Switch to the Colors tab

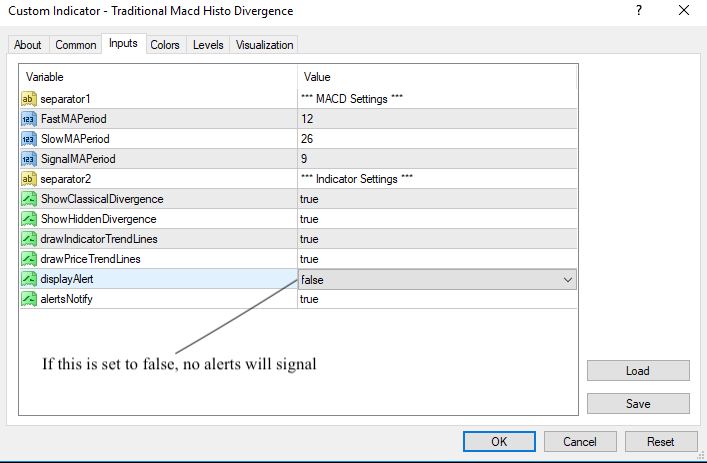(165, 45)
